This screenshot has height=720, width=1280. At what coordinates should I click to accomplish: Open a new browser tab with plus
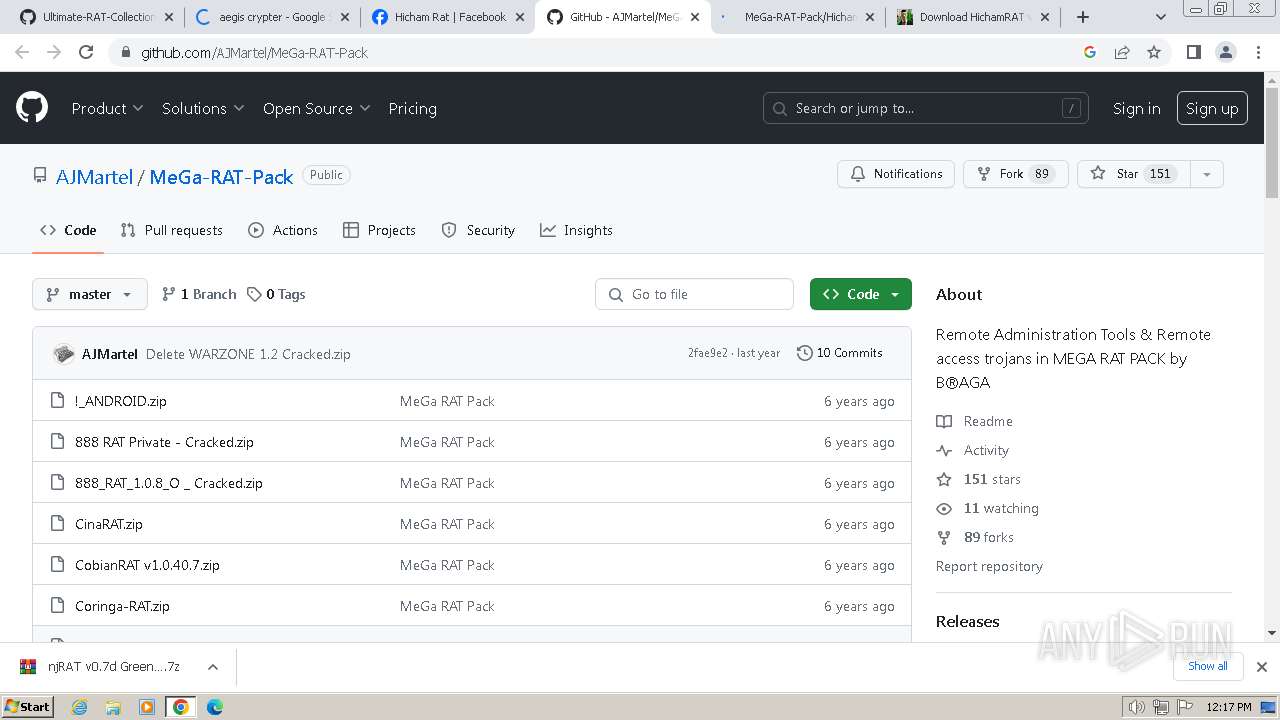pyautogui.click(x=1082, y=17)
